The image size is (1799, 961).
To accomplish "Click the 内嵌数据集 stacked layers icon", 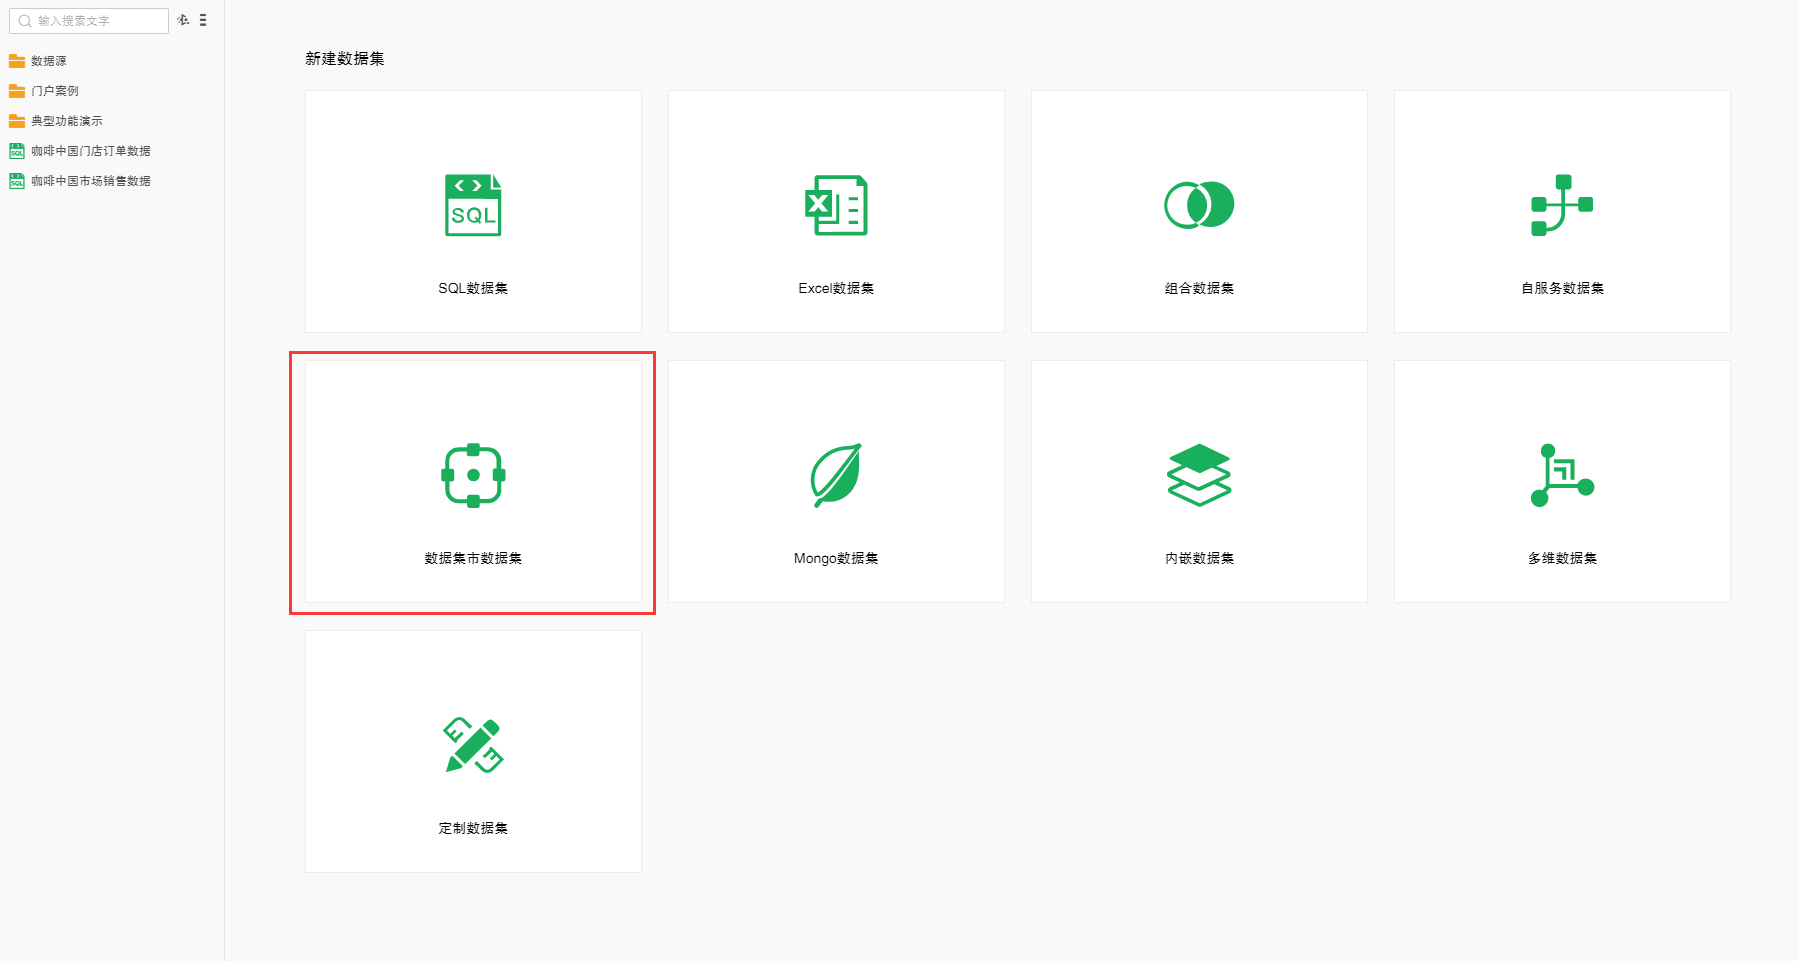I will click(1199, 475).
